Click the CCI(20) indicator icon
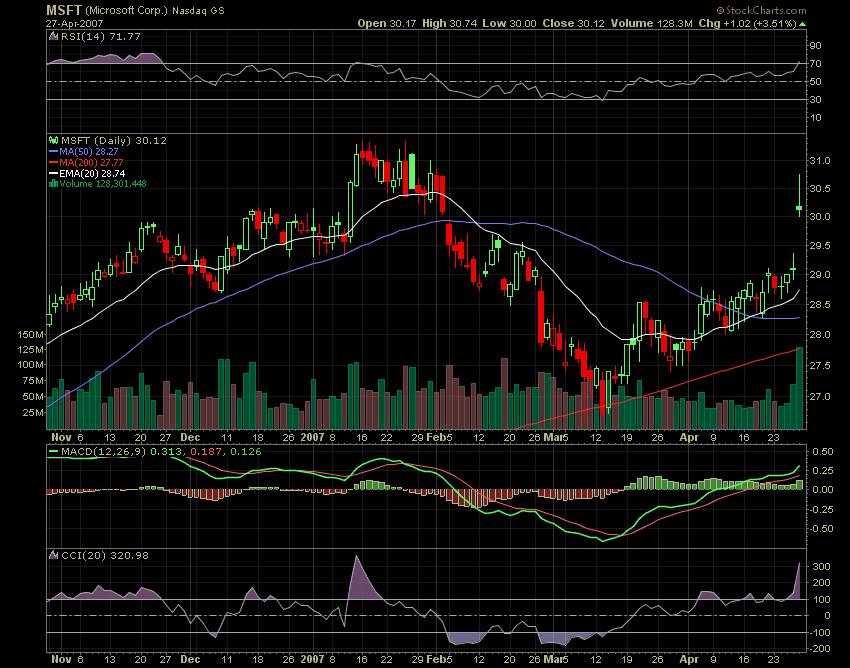This screenshot has height=668, width=850. pos(54,555)
